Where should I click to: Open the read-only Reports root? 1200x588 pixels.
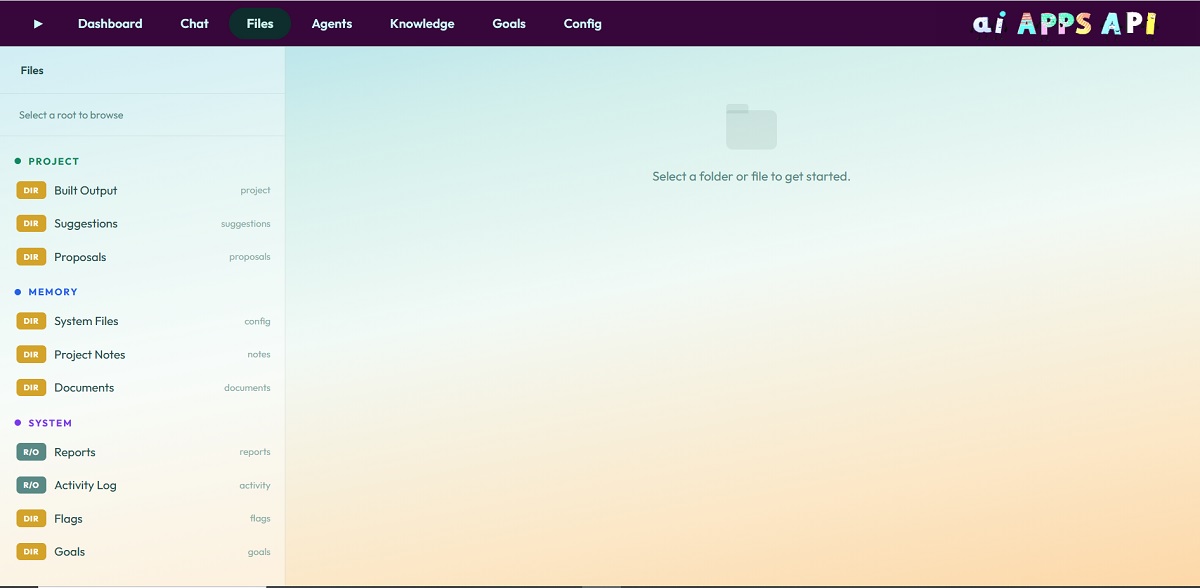(143, 453)
